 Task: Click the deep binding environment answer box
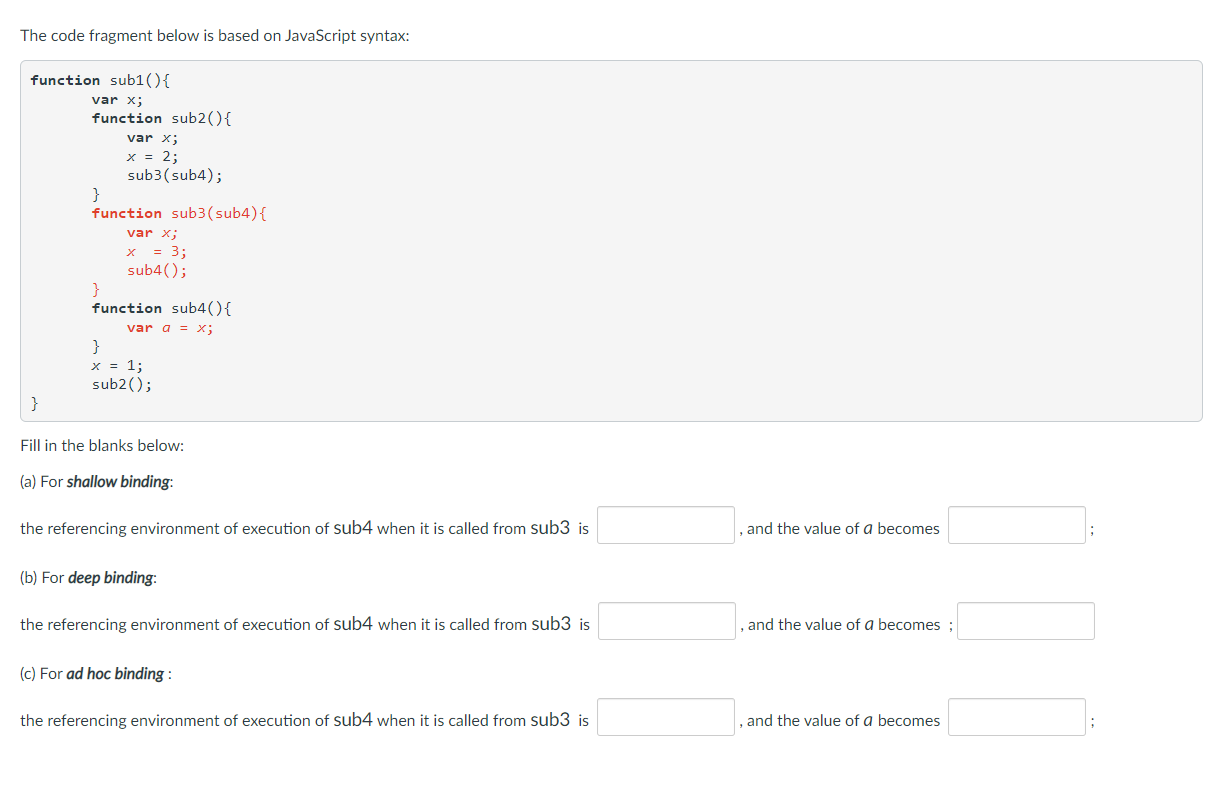(x=665, y=620)
